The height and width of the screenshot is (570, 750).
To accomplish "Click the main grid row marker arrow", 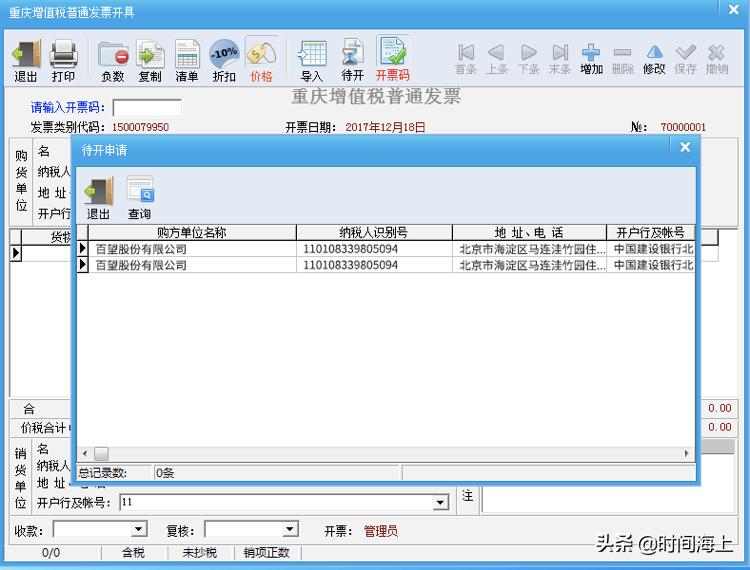I will click(16, 252).
